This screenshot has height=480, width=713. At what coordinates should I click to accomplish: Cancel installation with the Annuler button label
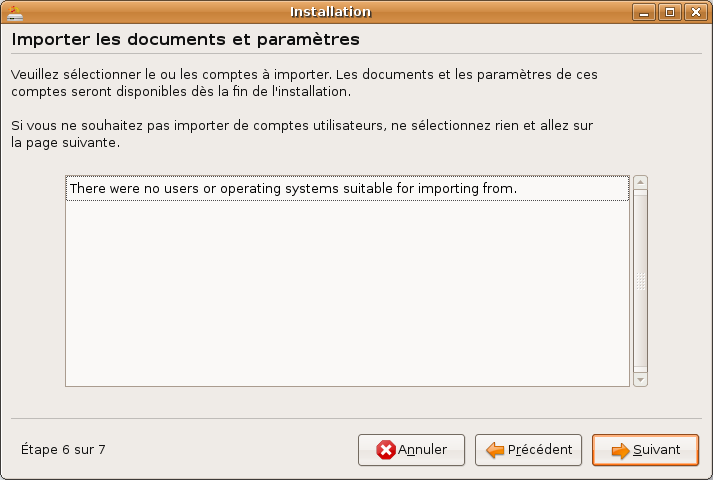[422, 450]
